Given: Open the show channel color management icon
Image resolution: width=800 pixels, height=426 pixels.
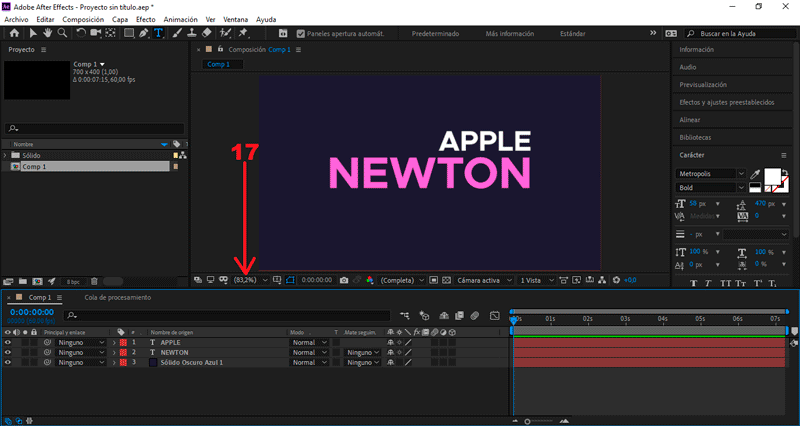Looking at the screenshot, I should pyautogui.click(x=369, y=280).
